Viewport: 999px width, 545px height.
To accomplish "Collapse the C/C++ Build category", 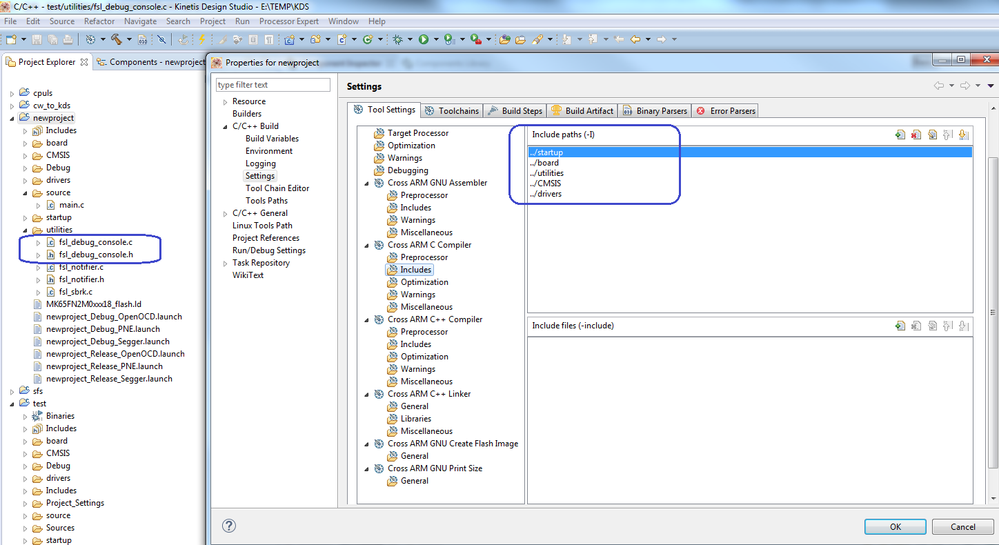I will click(x=225, y=127).
